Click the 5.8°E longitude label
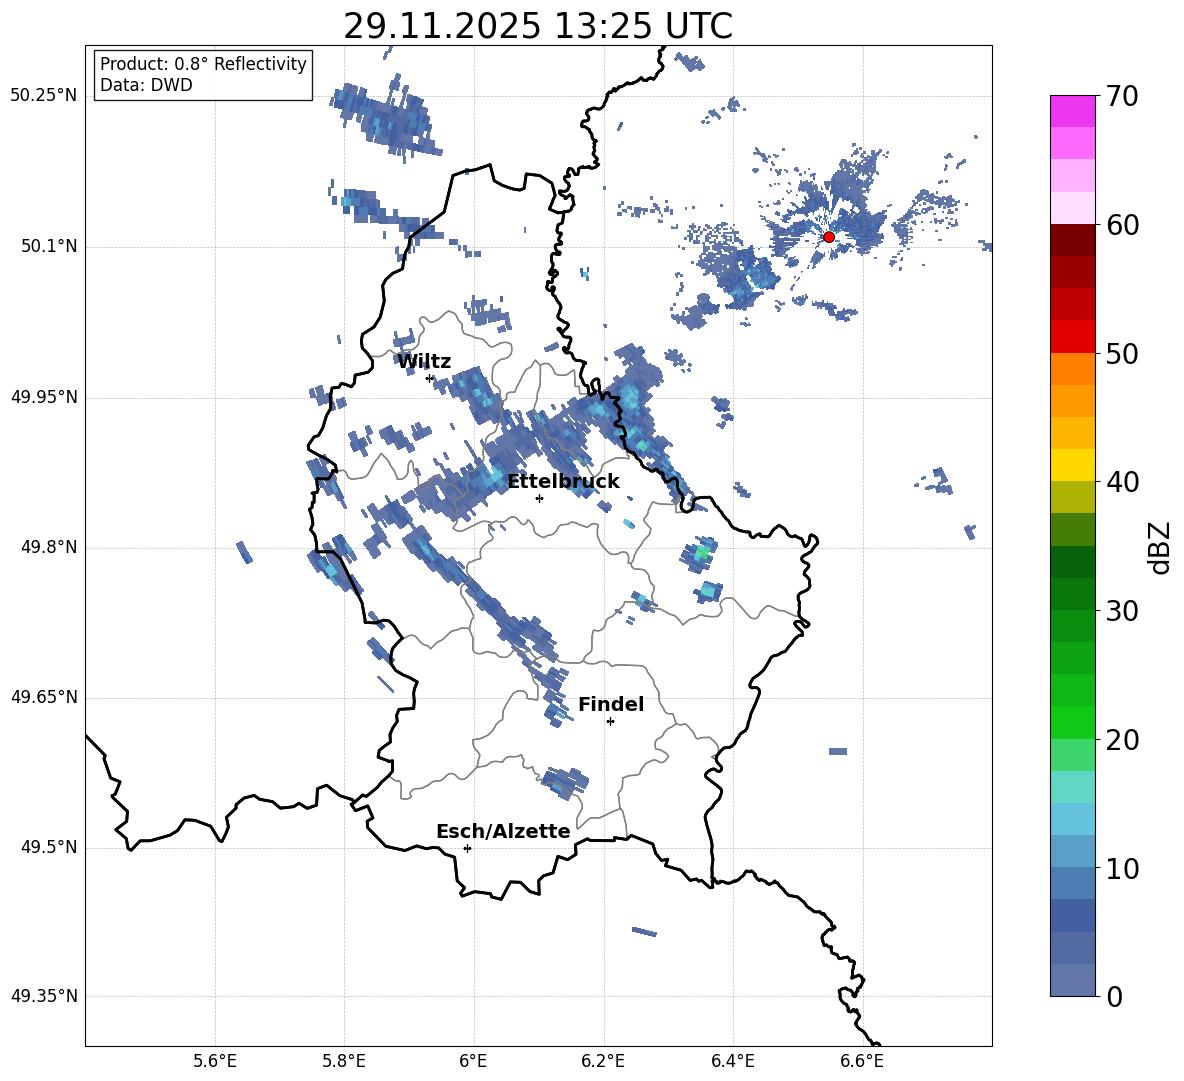This screenshot has height=1081, width=1184. click(344, 1061)
